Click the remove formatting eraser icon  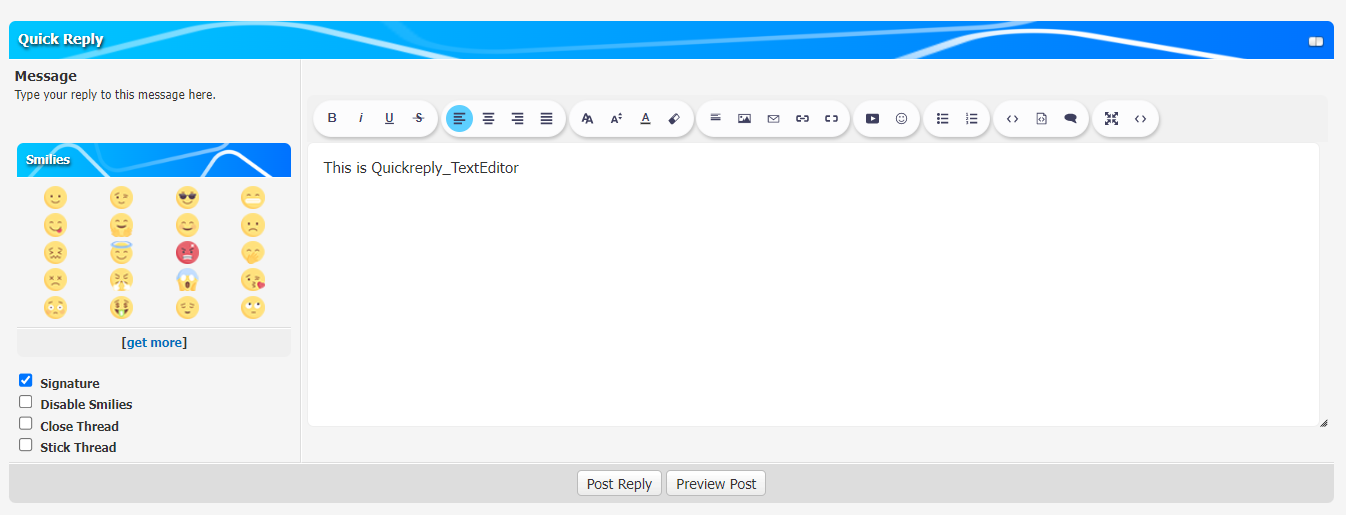674,118
